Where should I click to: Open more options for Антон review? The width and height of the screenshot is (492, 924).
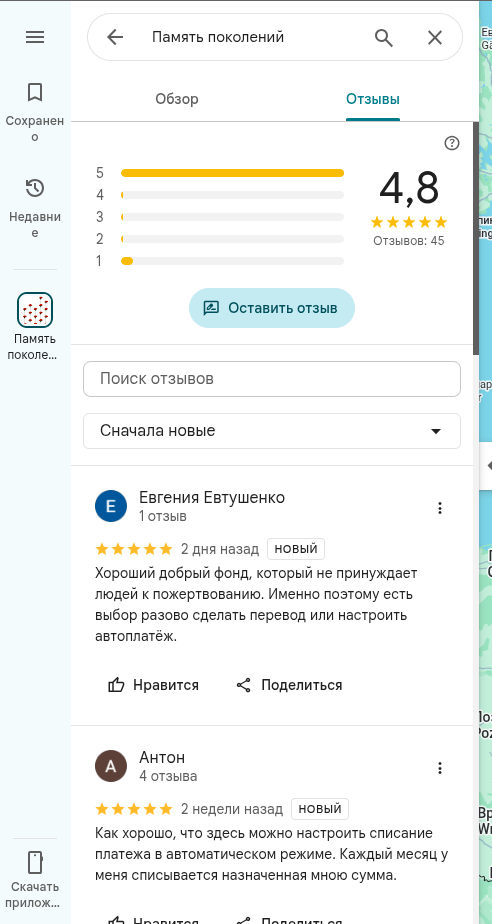pos(440,768)
